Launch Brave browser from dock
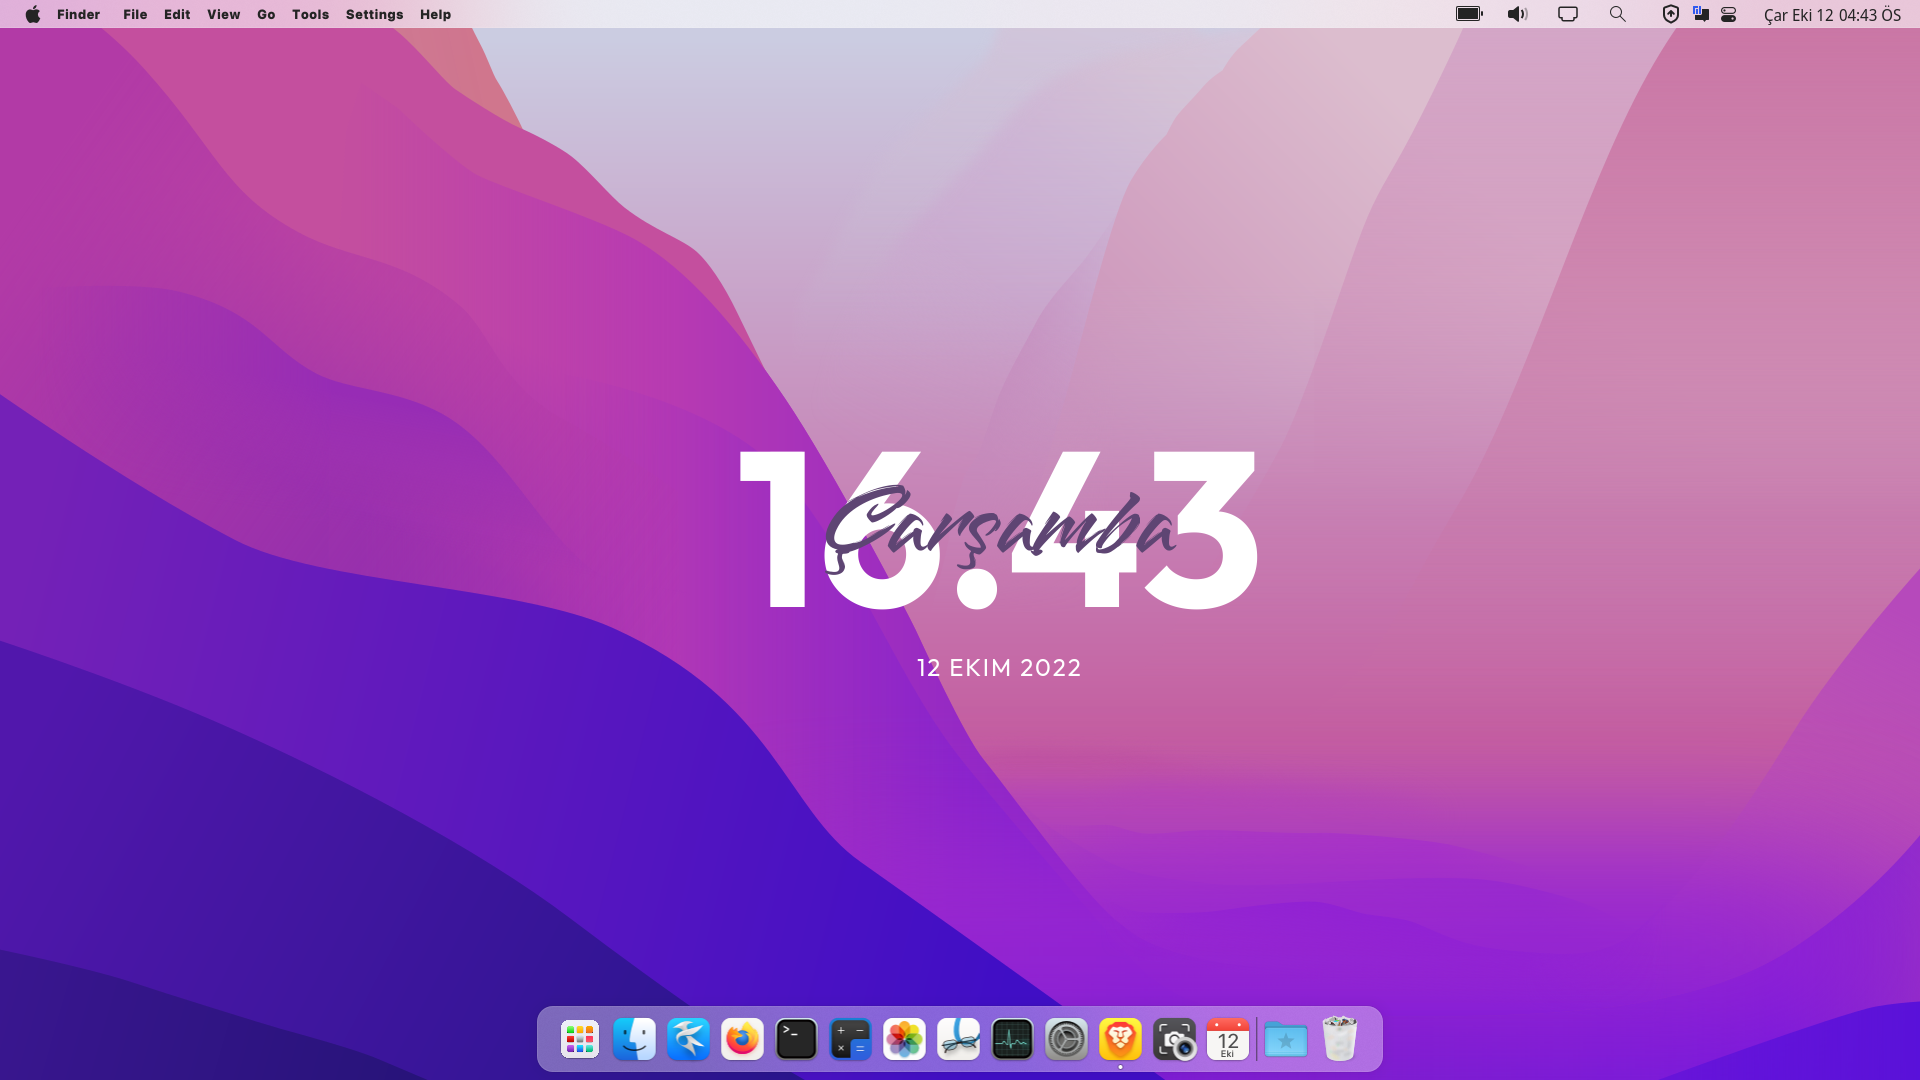The image size is (1920, 1080). [x=1120, y=1039]
